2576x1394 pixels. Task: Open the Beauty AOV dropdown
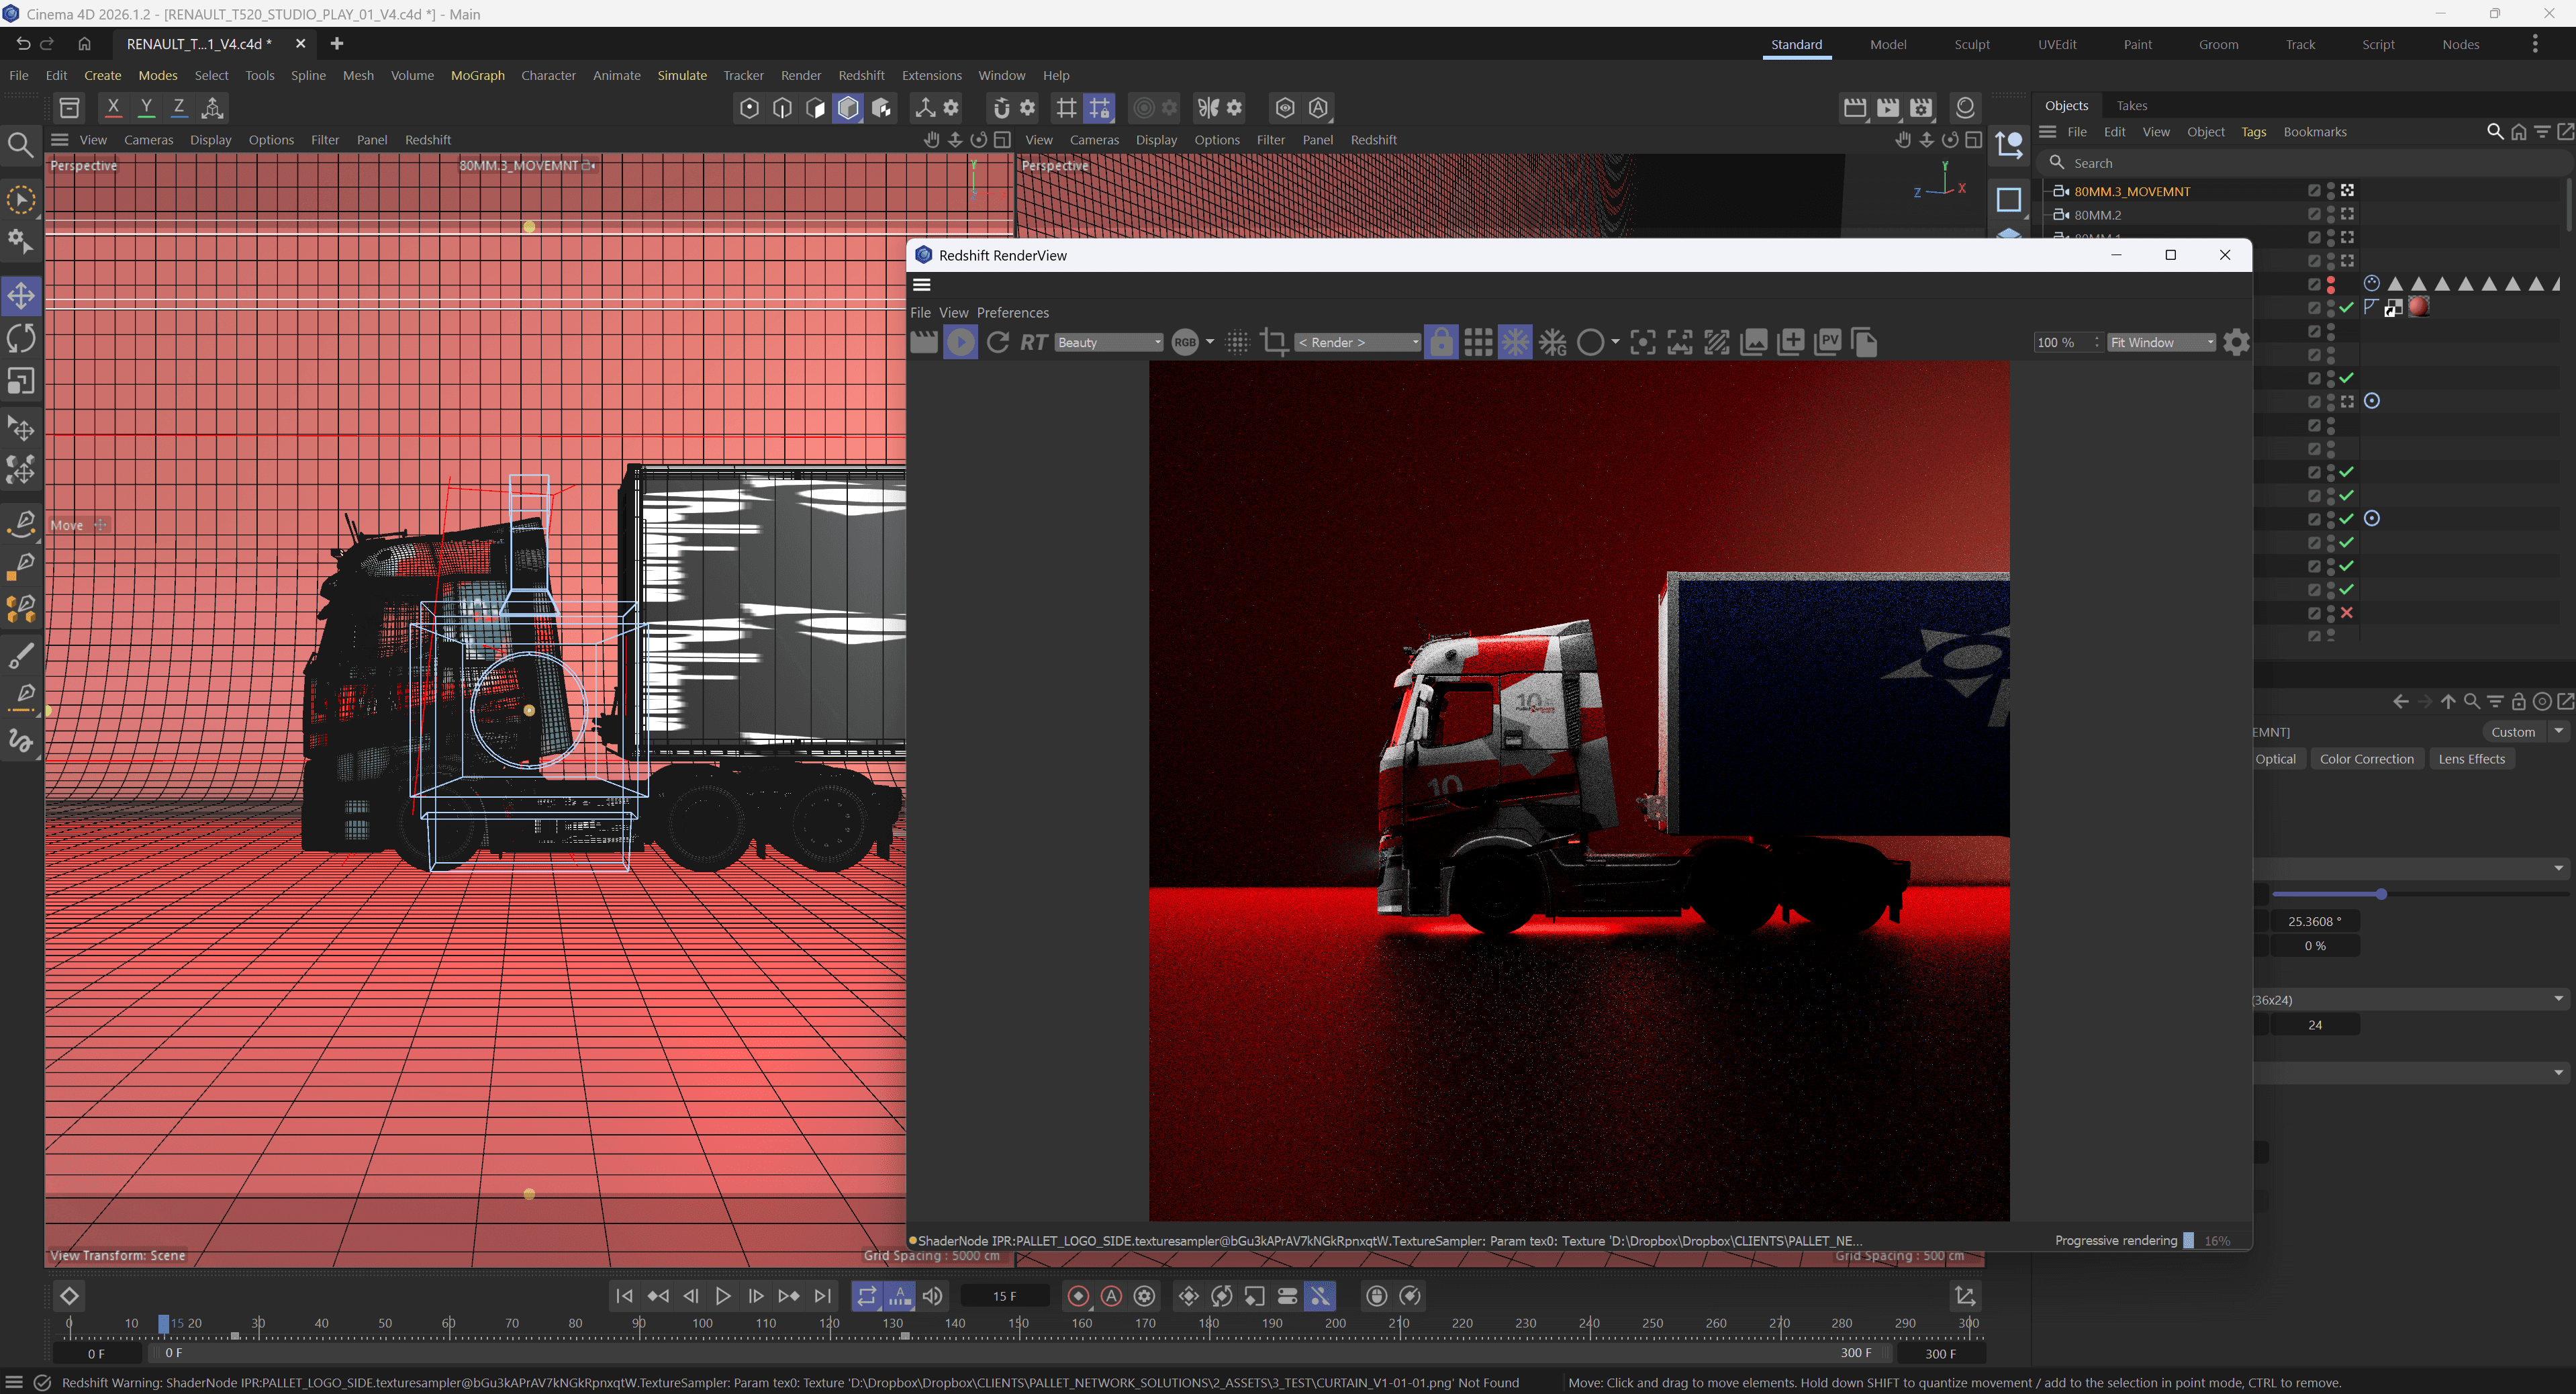(1108, 342)
